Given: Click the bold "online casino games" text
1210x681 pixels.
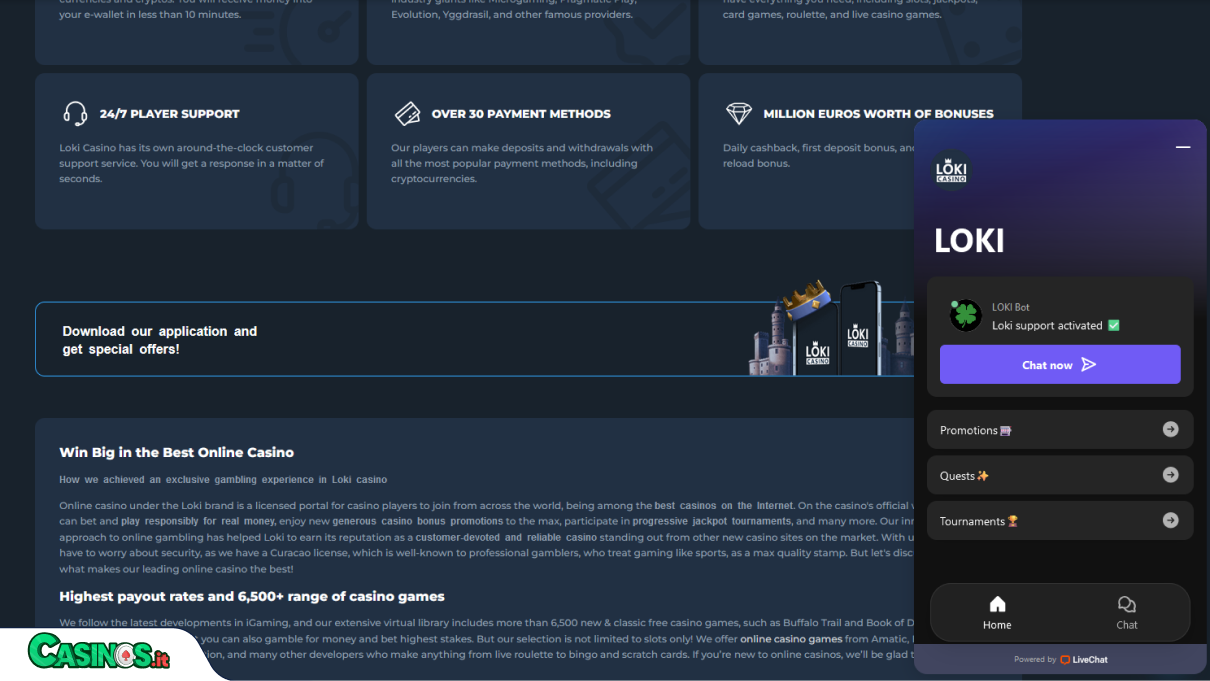Looking at the screenshot, I should 791,639.
